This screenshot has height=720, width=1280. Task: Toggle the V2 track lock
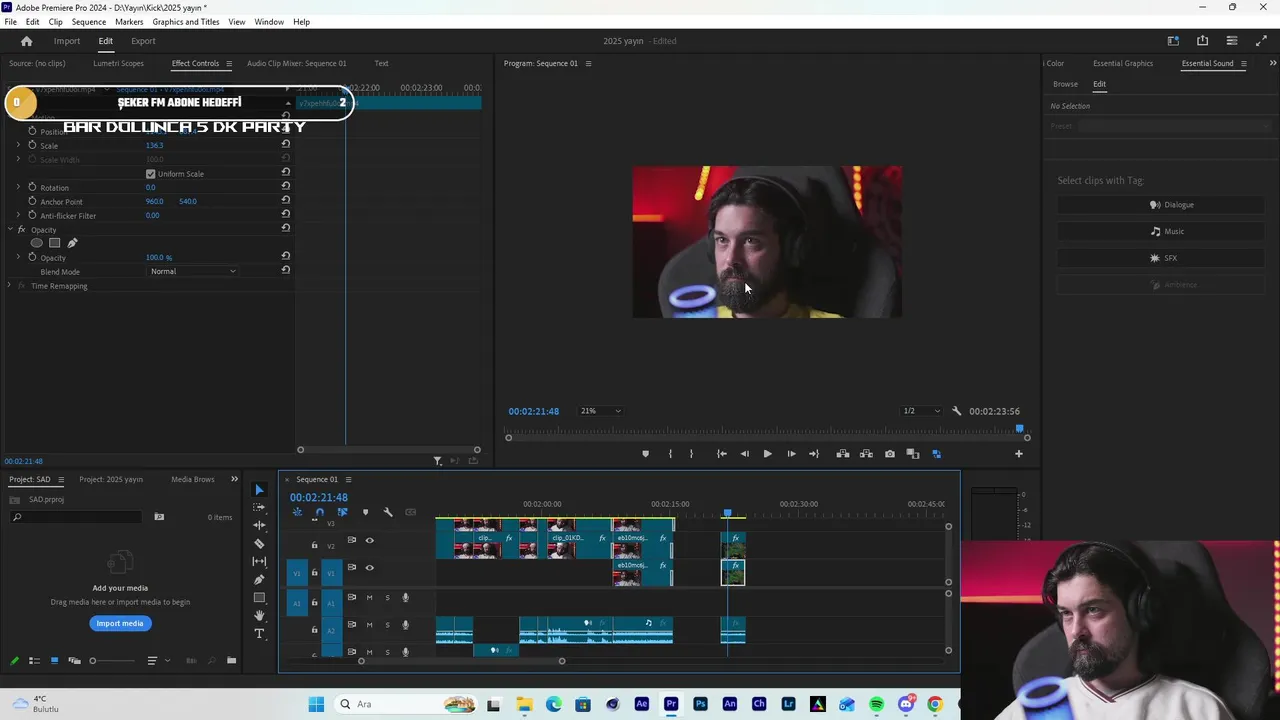click(314, 545)
